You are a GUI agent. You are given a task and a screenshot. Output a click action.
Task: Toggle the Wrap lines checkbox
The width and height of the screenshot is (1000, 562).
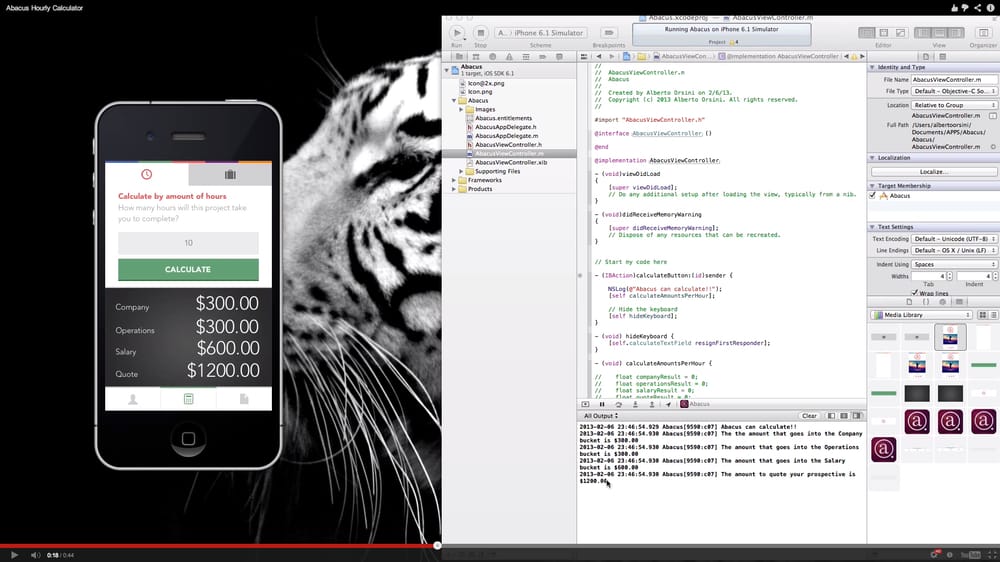[915, 293]
